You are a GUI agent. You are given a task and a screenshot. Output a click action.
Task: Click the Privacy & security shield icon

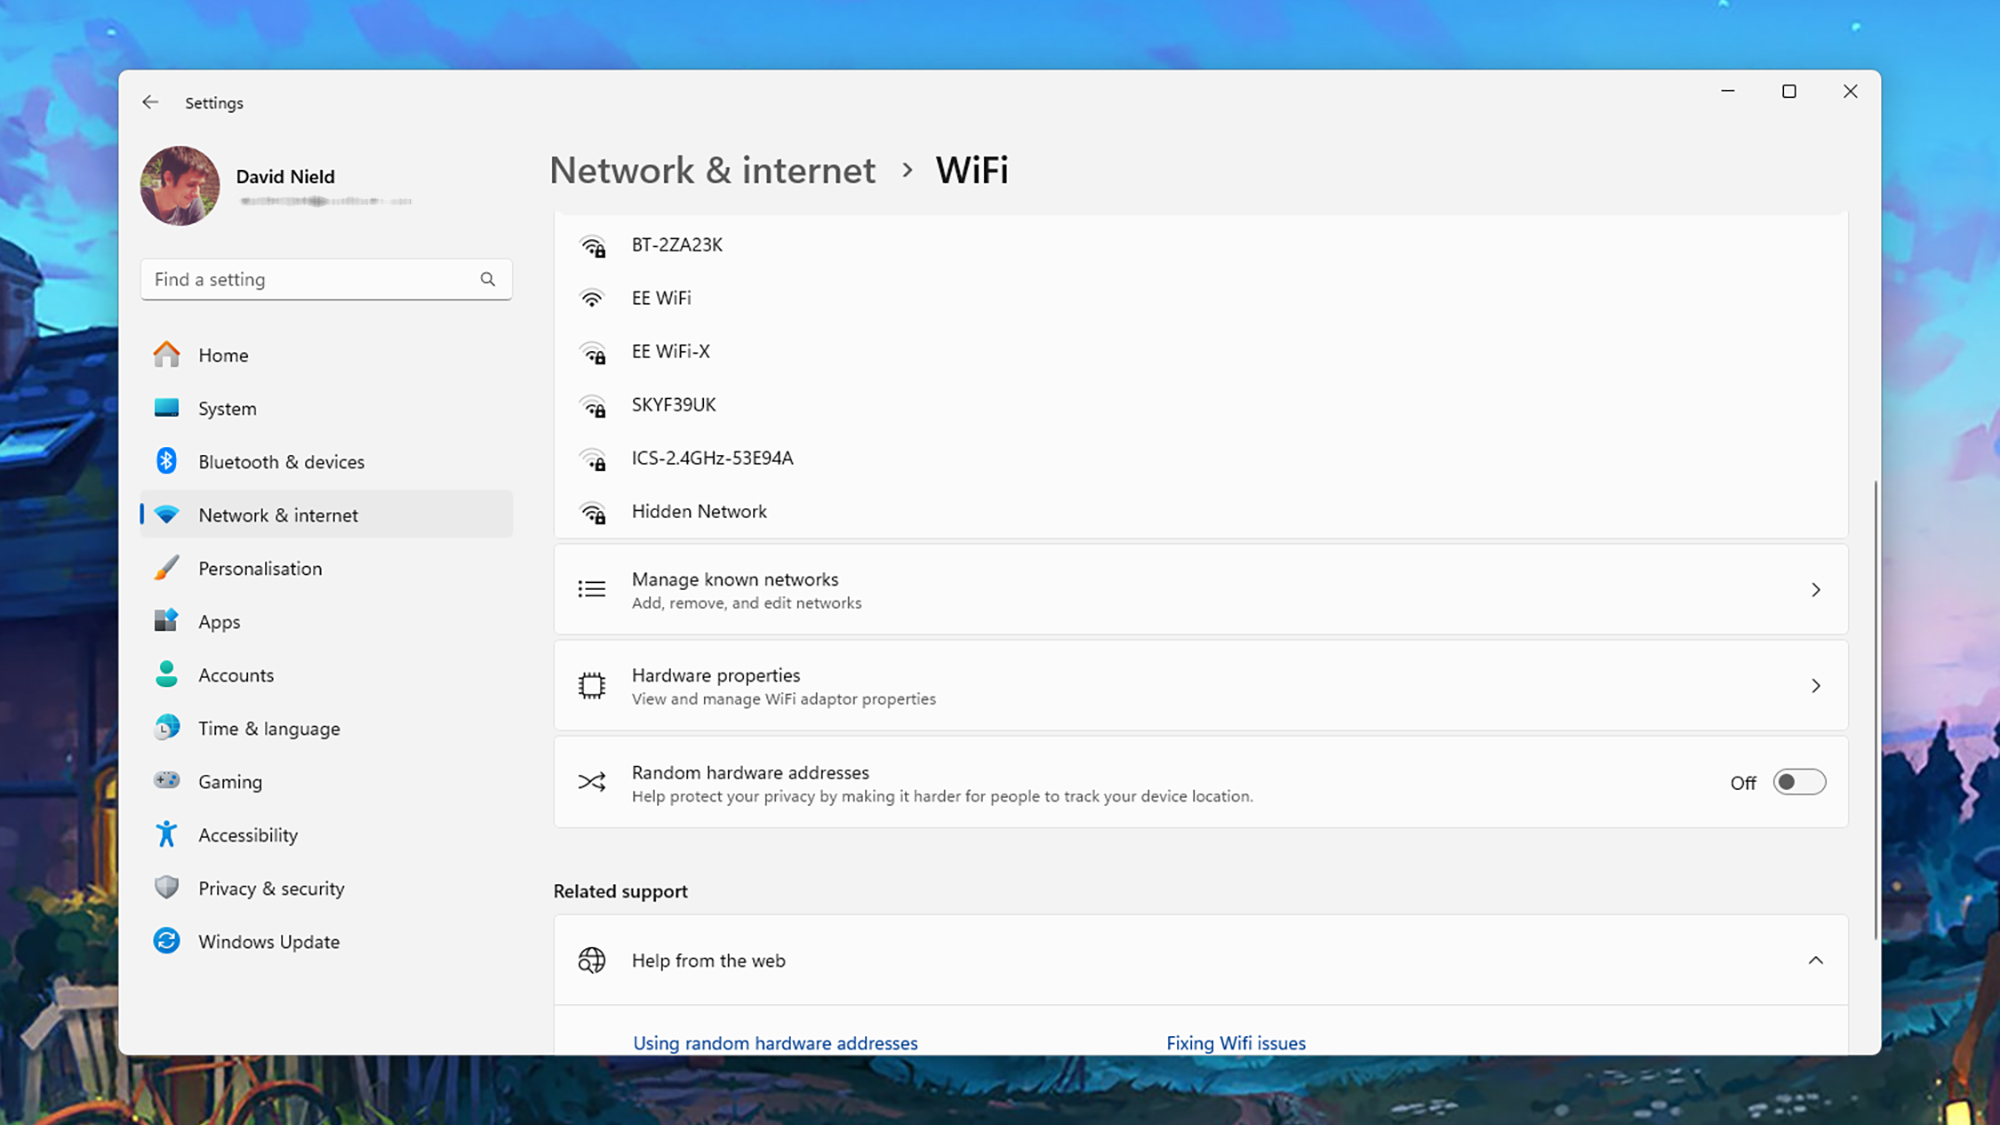166,887
